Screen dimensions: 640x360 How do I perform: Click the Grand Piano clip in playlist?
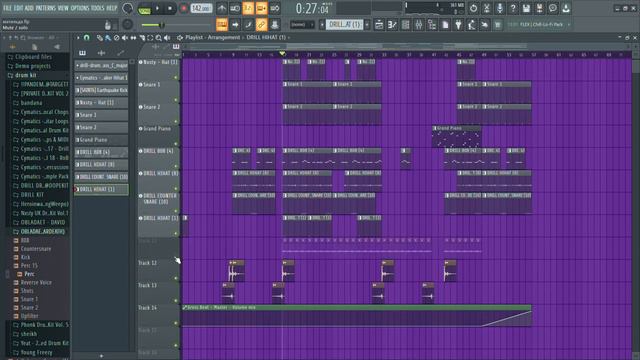(x=456, y=136)
